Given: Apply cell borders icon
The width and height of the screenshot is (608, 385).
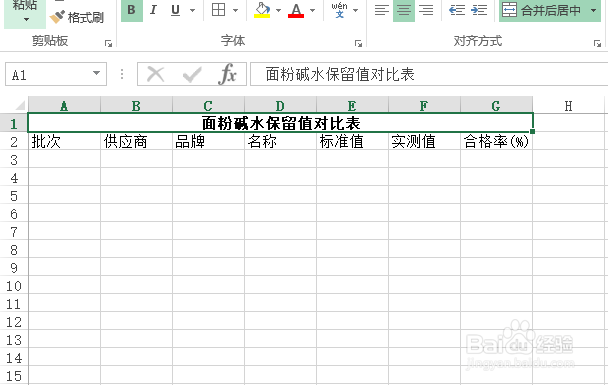Looking at the screenshot, I should tap(219, 10).
